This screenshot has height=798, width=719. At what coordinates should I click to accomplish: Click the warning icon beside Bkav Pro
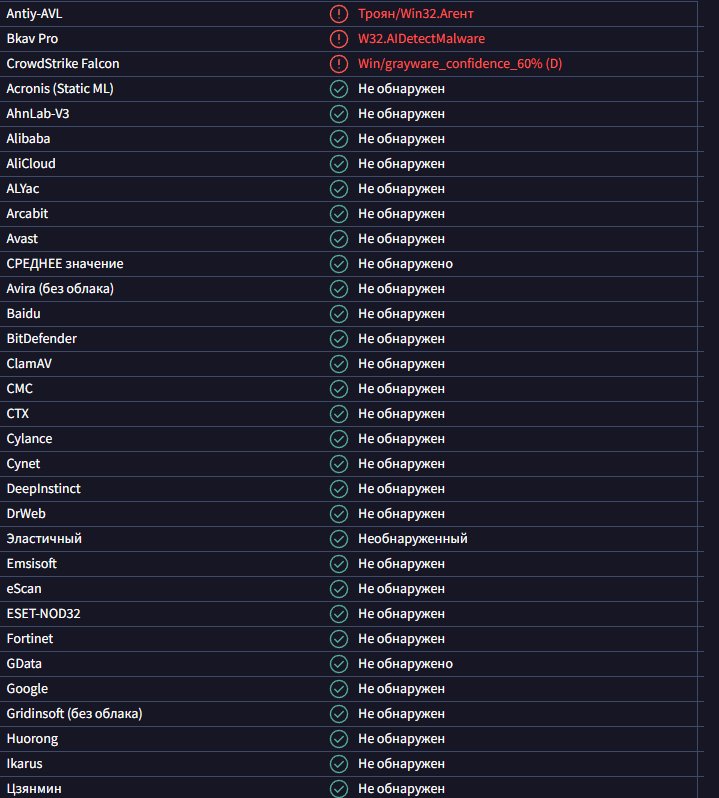coord(339,39)
